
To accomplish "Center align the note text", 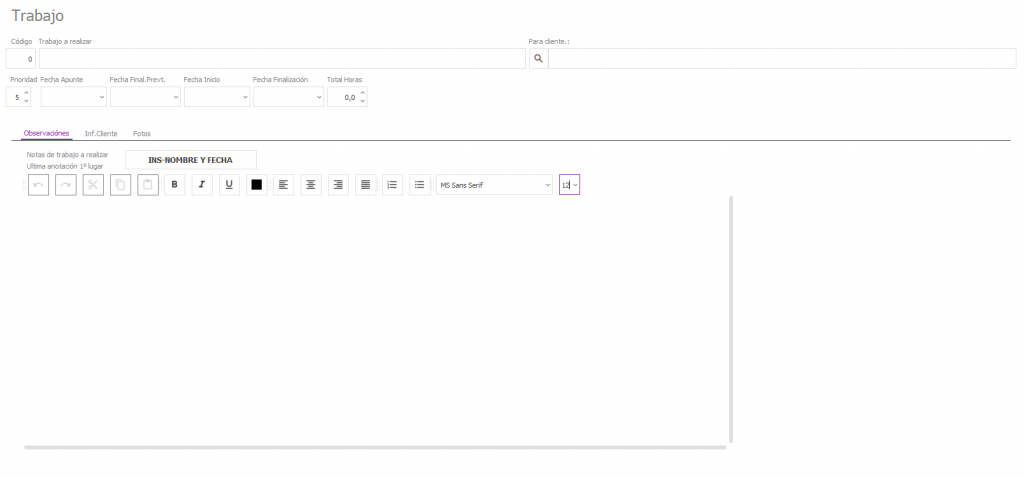I will [311, 185].
